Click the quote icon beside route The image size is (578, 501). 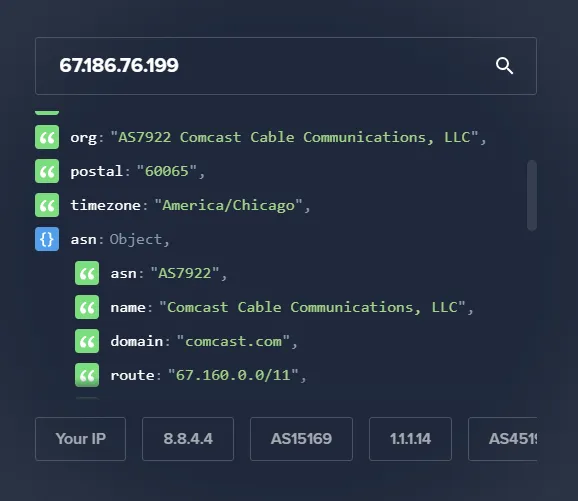pyautogui.click(x=87, y=375)
